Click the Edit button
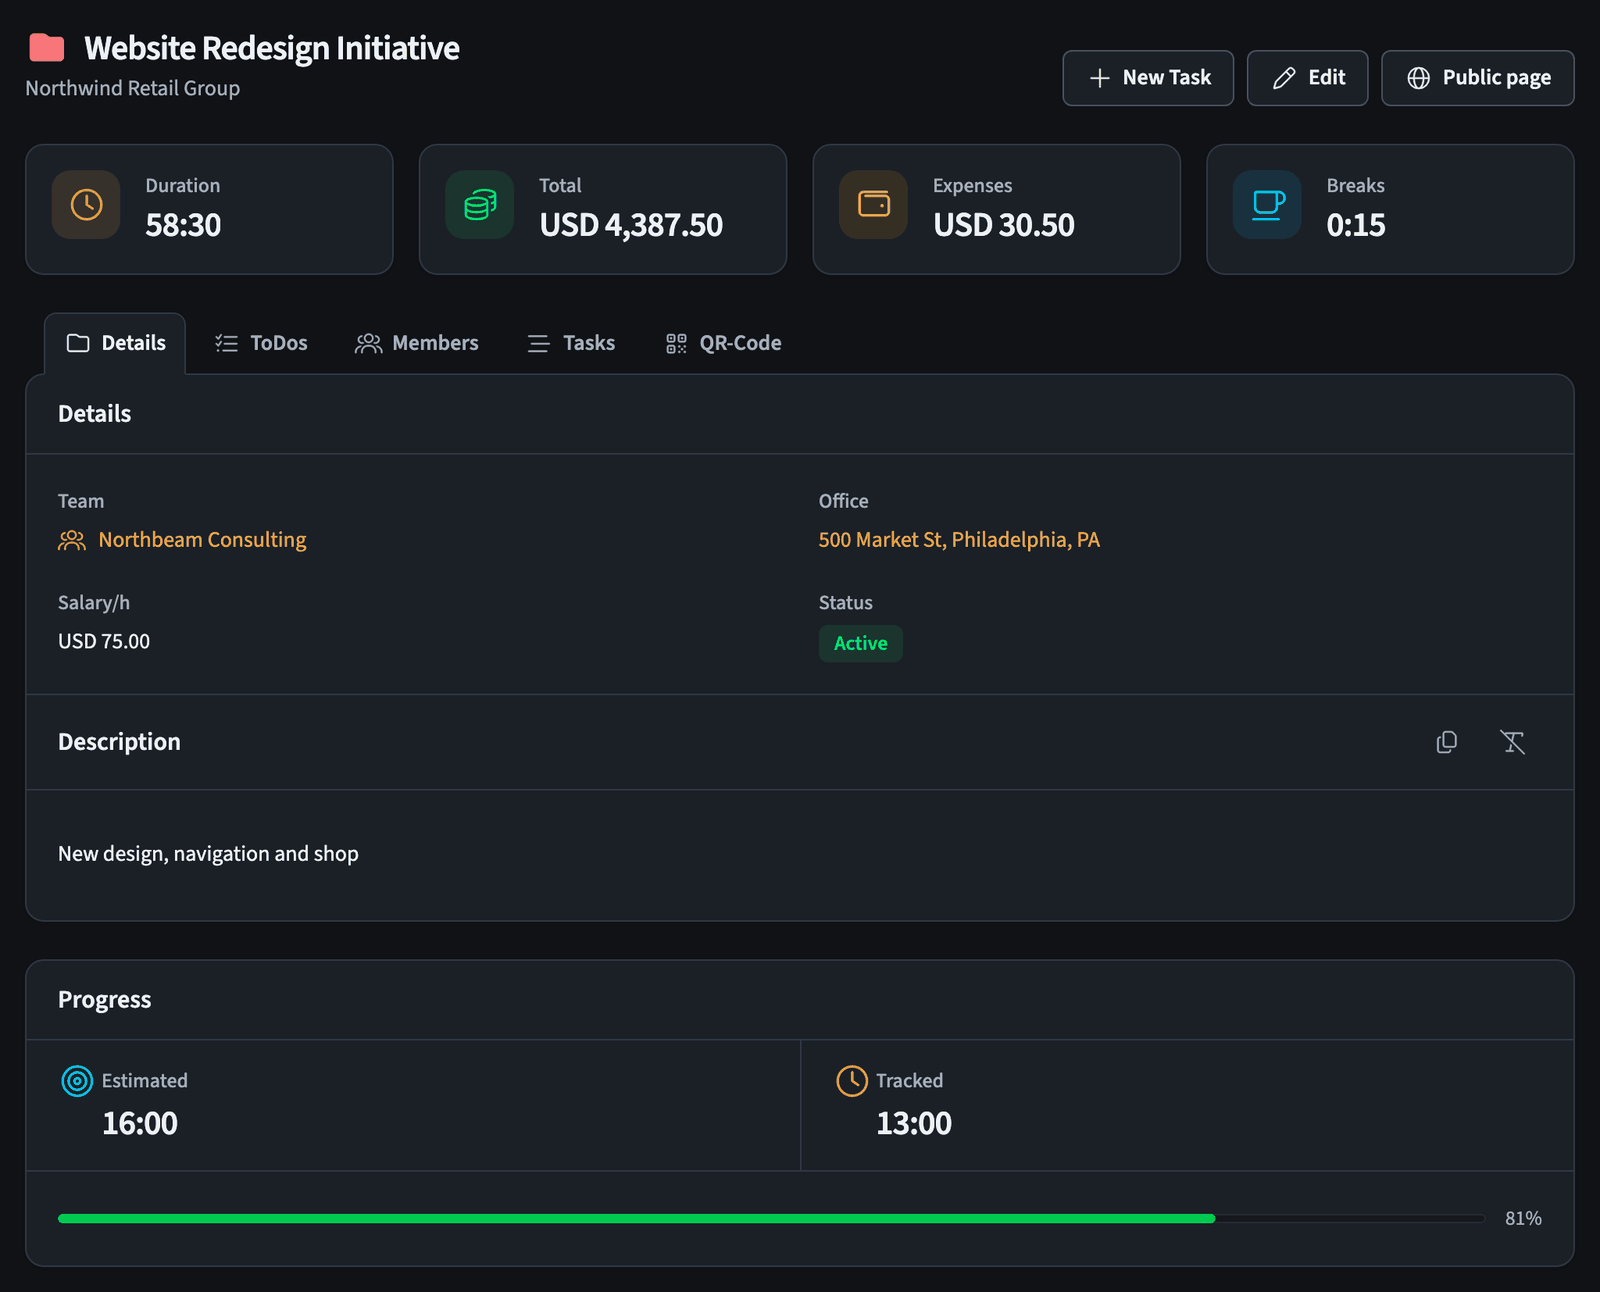The width and height of the screenshot is (1600, 1292). 1307,78
